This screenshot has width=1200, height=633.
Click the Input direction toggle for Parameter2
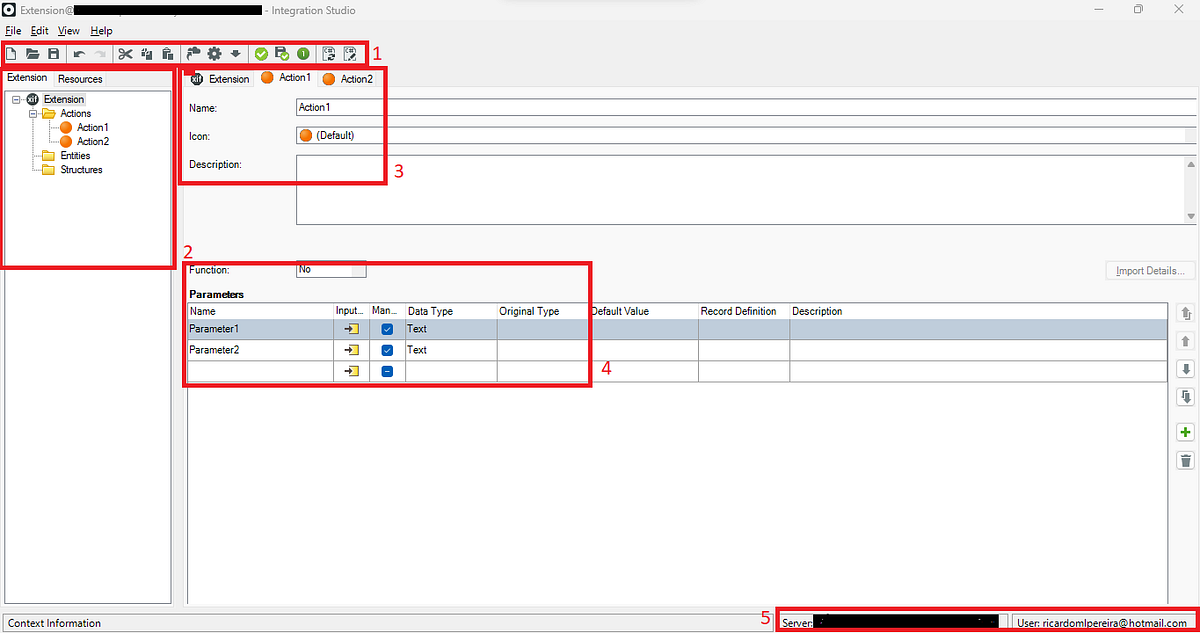(x=350, y=350)
